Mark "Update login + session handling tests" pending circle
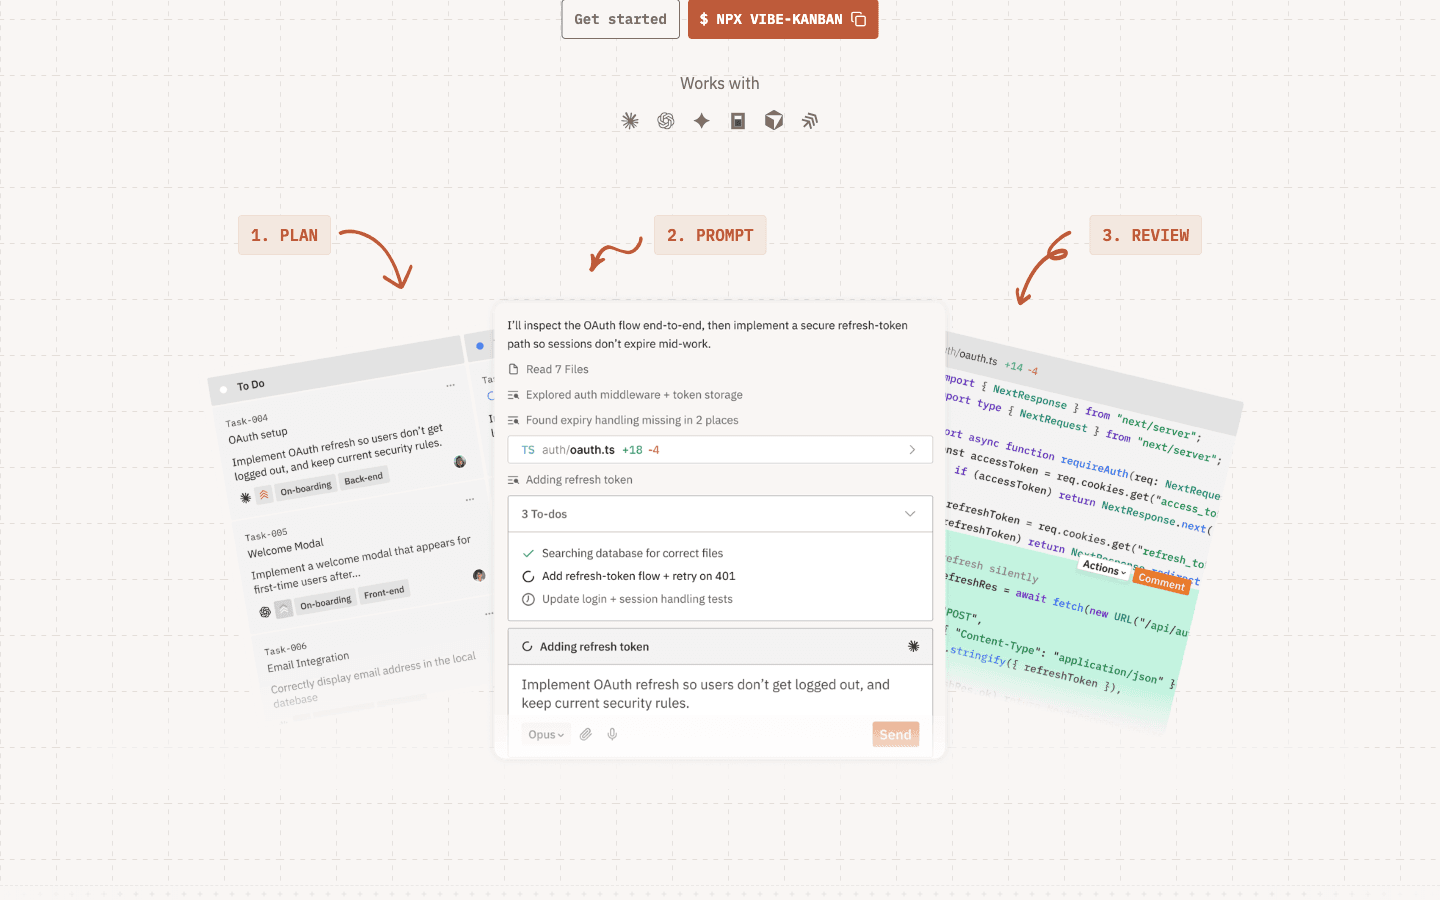1440x900 pixels. coord(527,599)
